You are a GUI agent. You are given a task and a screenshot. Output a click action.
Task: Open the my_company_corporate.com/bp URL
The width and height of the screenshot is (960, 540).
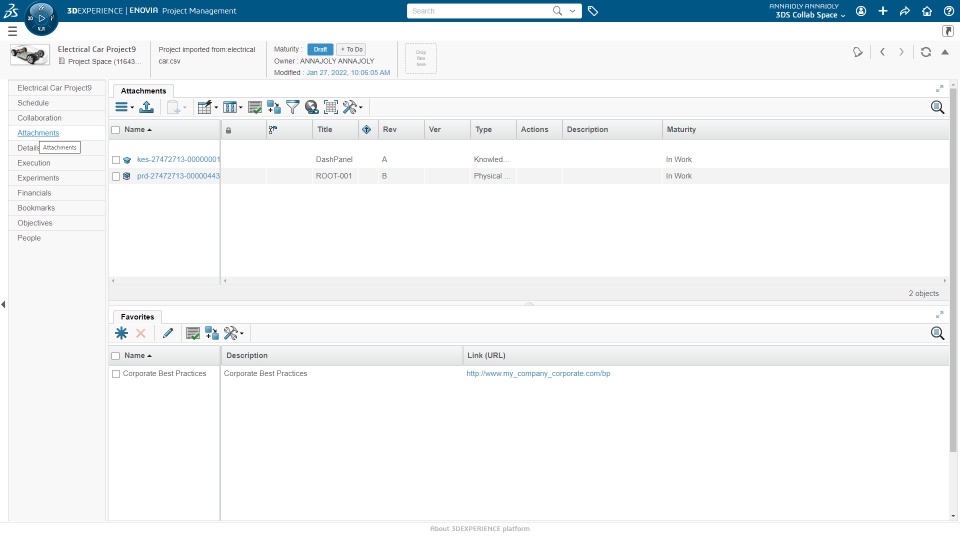(x=538, y=373)
